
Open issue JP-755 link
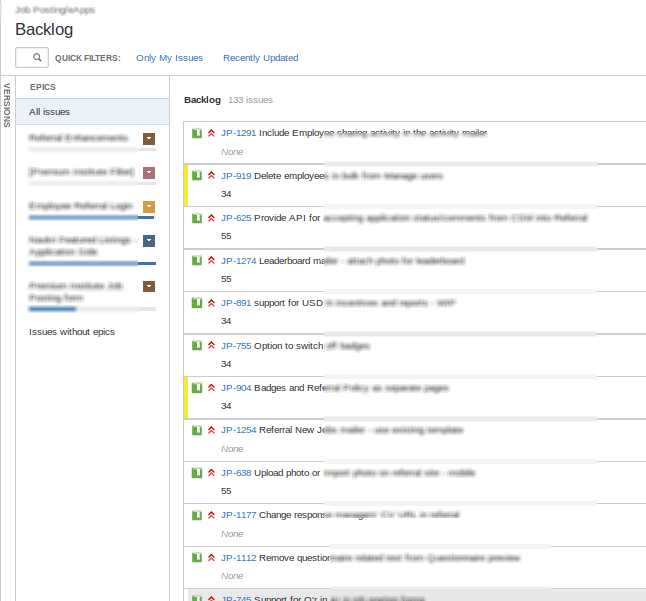click(236, 346)
